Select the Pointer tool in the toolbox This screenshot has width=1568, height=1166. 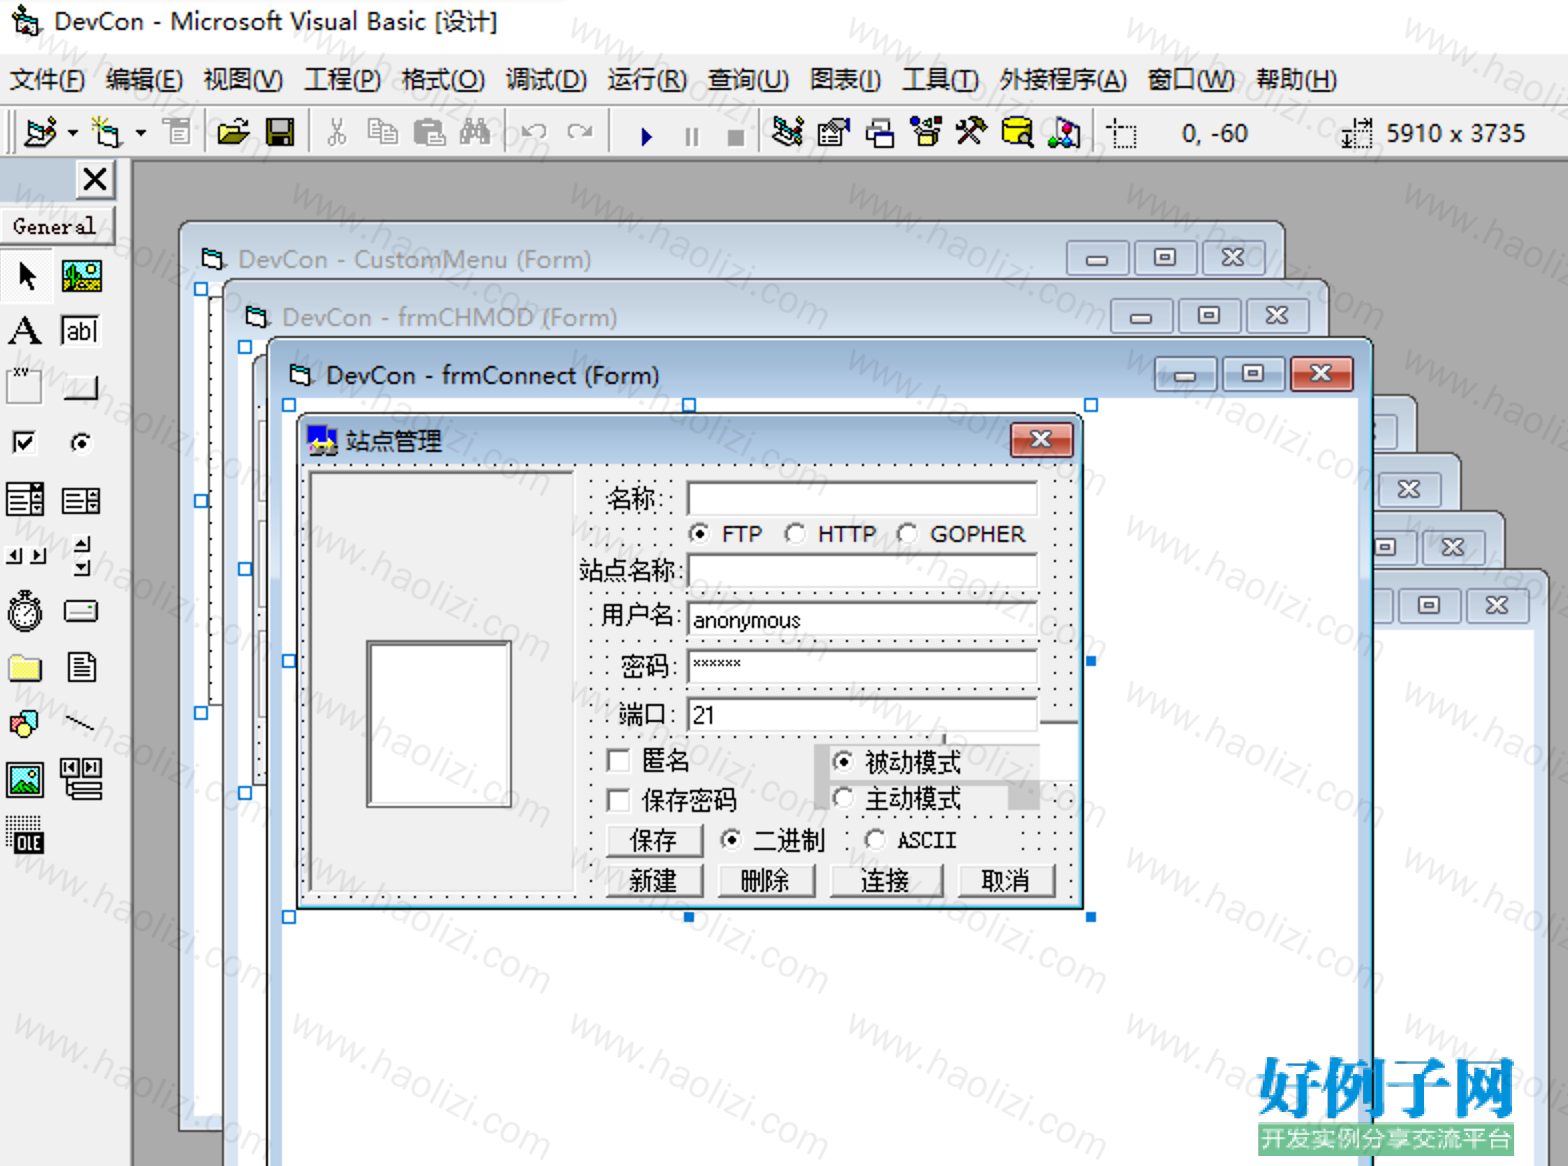tap(27, 276)
